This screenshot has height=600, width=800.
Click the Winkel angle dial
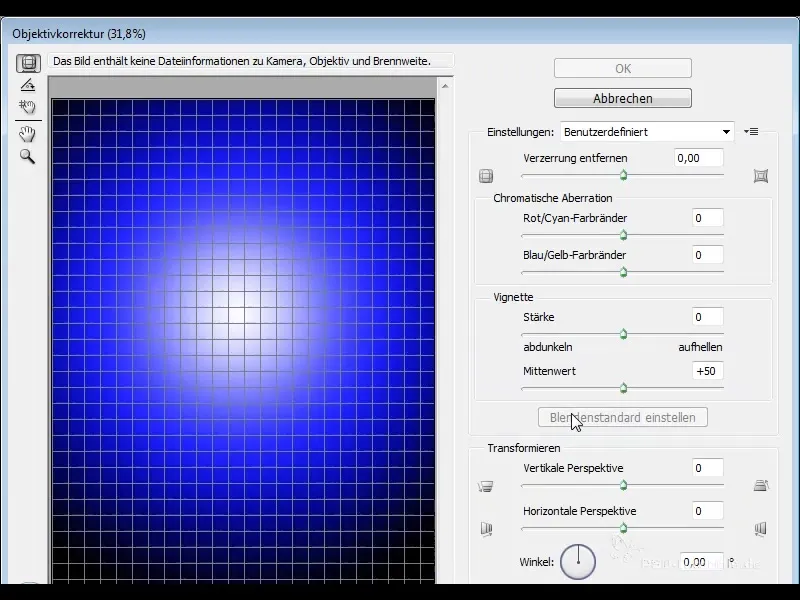(578, 562)
